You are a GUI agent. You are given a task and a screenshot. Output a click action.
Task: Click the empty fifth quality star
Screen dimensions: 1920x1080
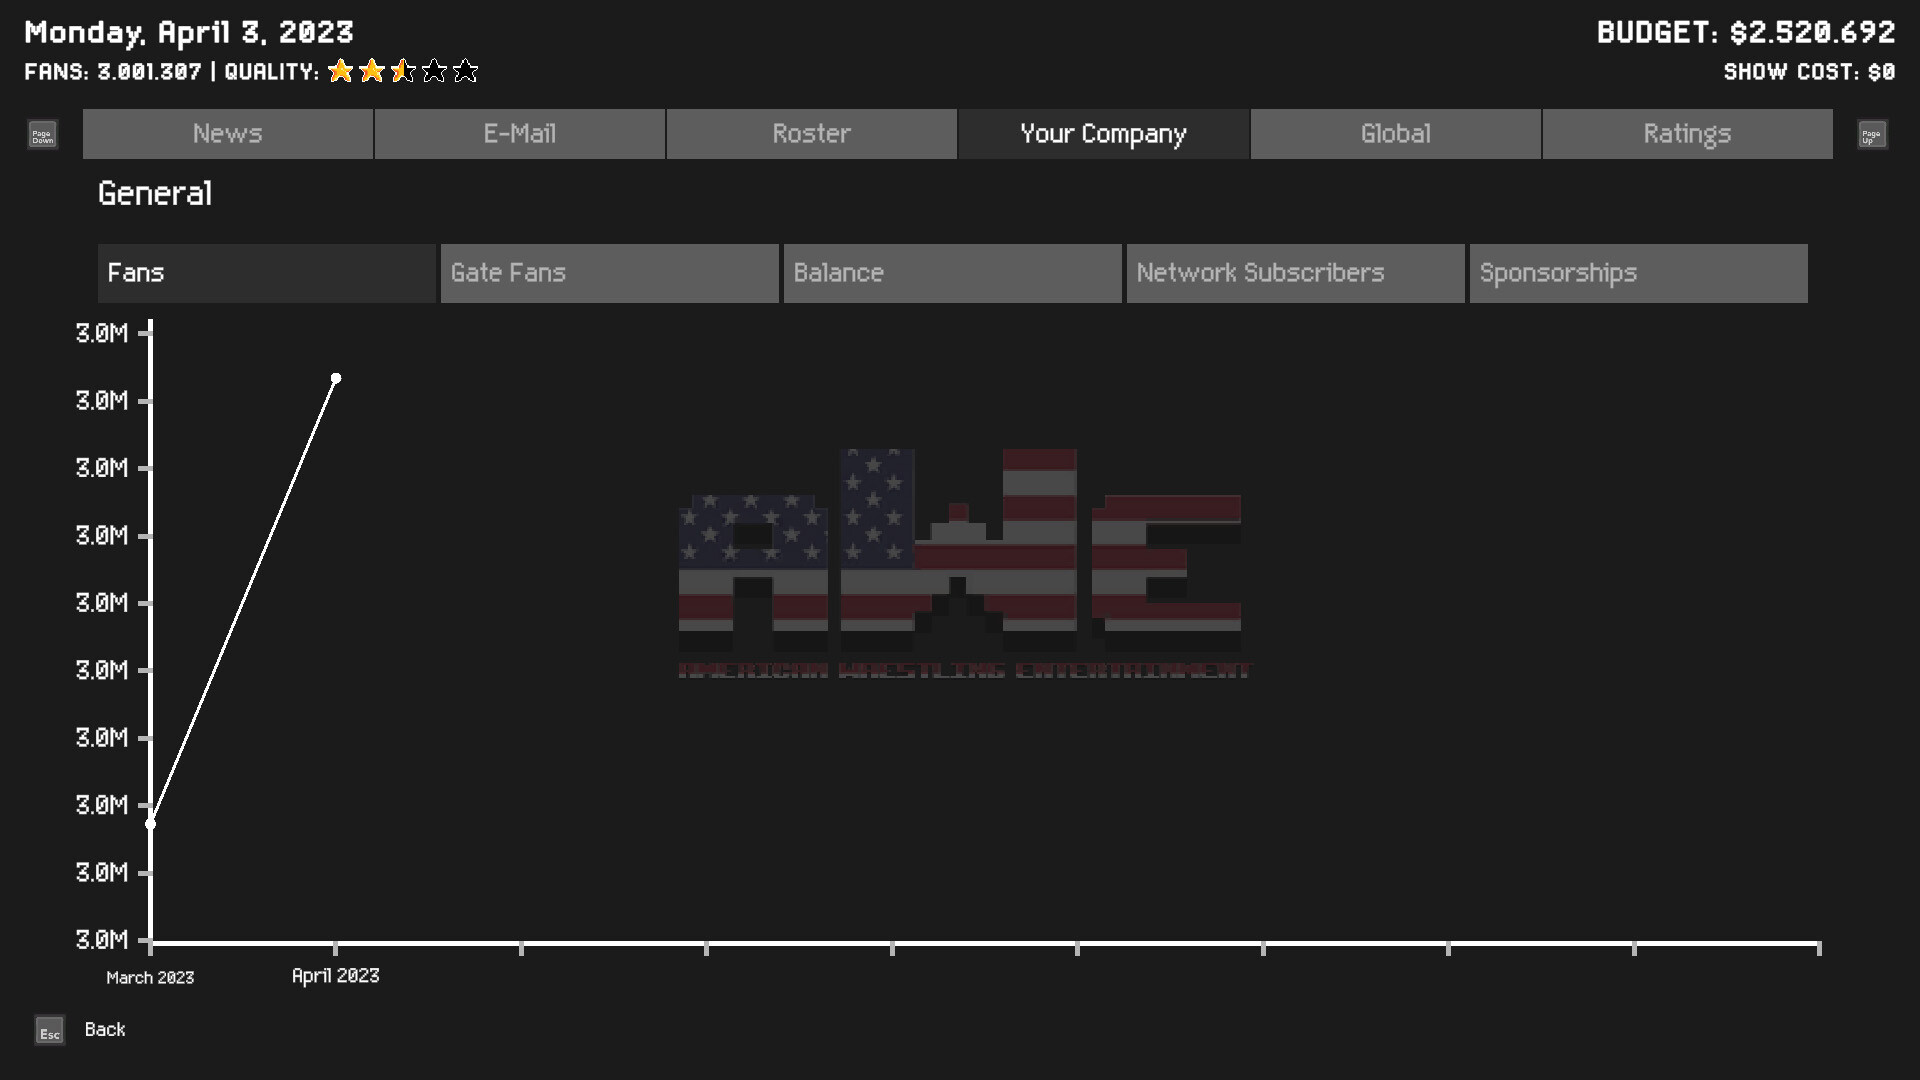[x=465, y=71]
